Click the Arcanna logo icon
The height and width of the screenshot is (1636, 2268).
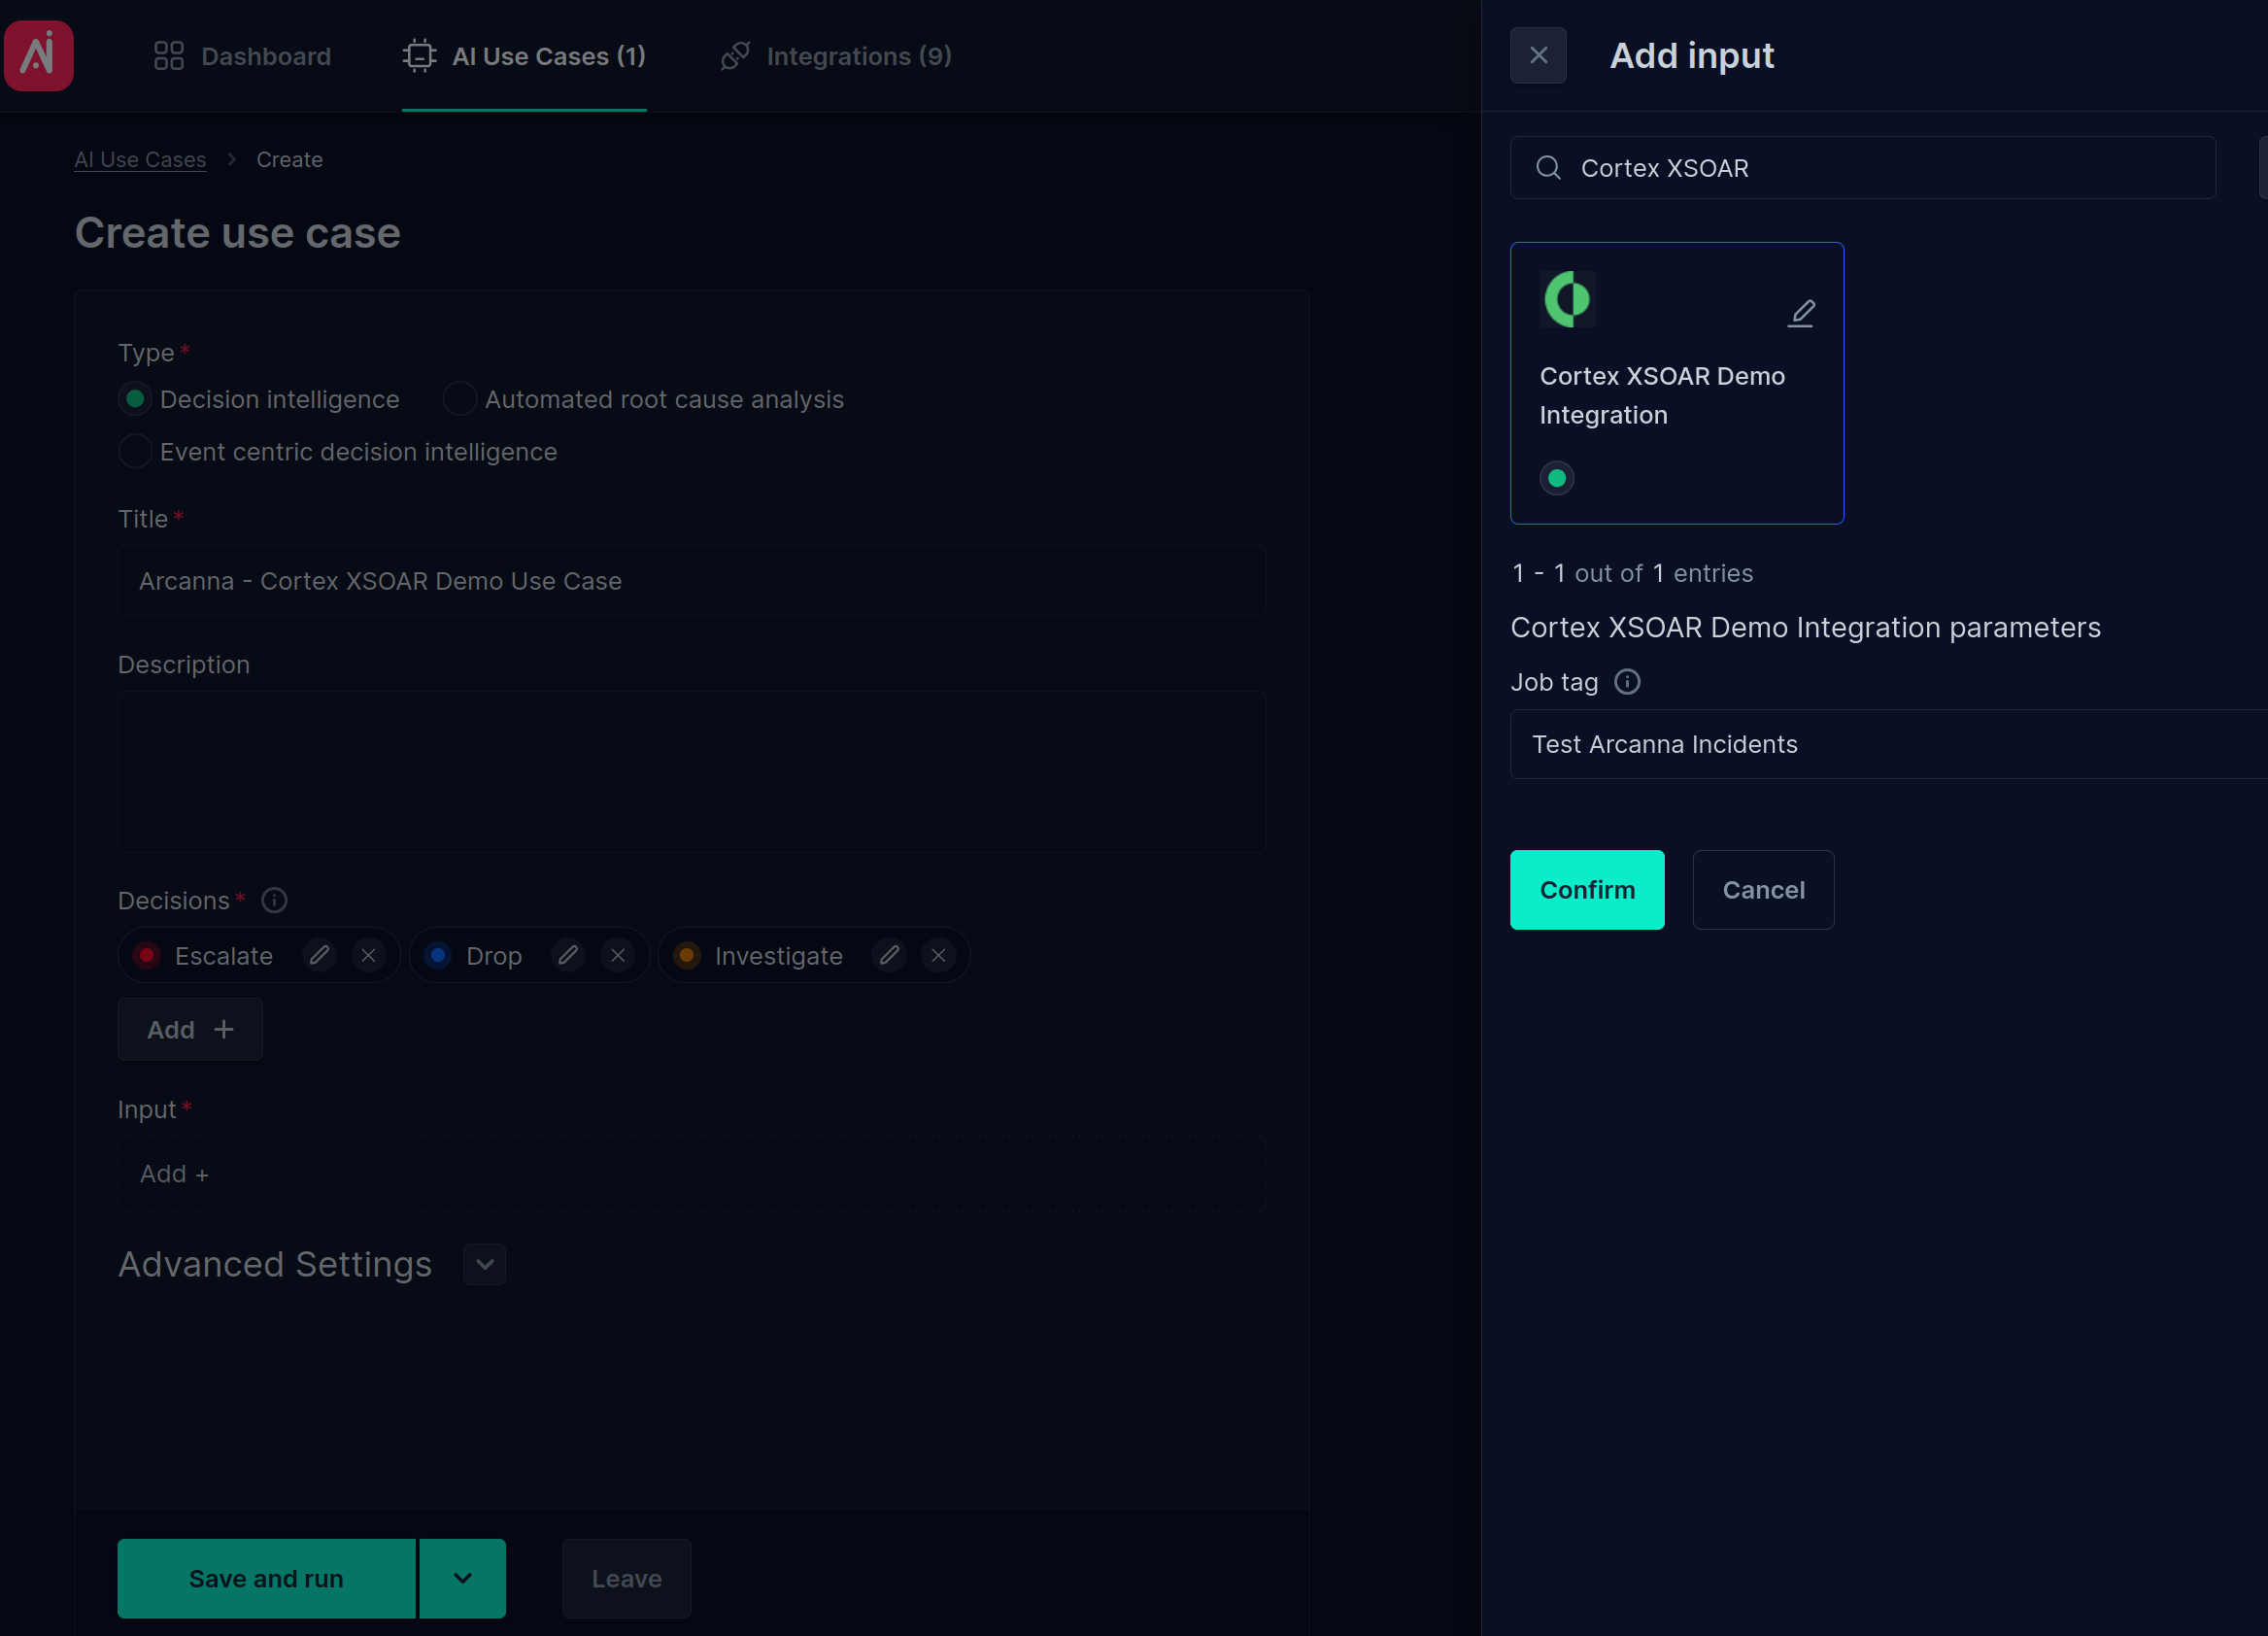point(39,55)
